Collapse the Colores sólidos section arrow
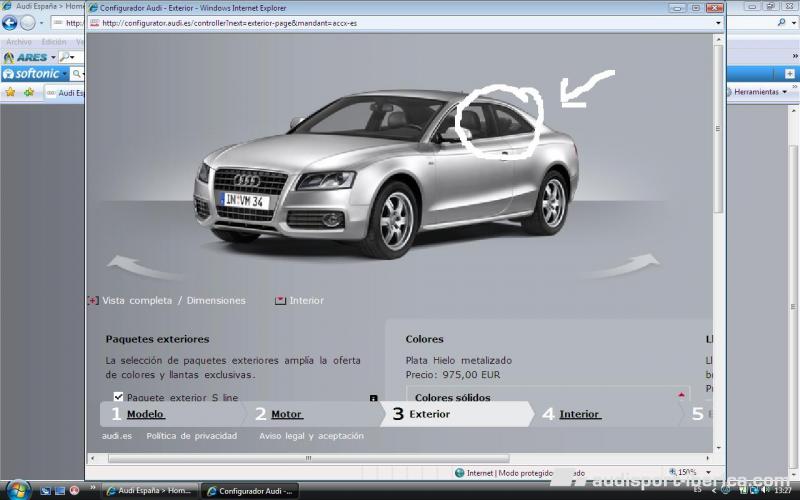This screenshot has width=800, height=500. click(x=681, y=395)
